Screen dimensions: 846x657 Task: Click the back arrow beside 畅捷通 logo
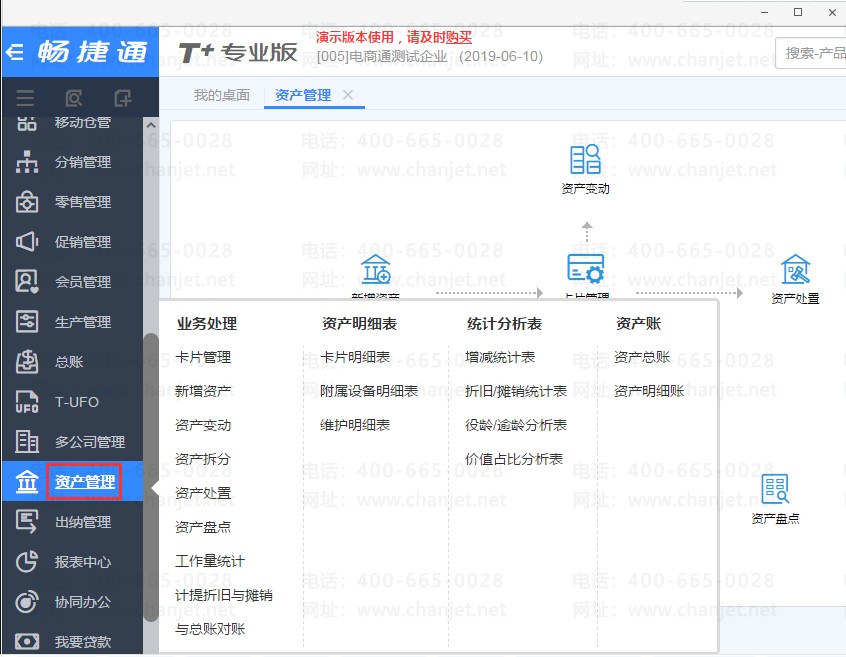15,52
